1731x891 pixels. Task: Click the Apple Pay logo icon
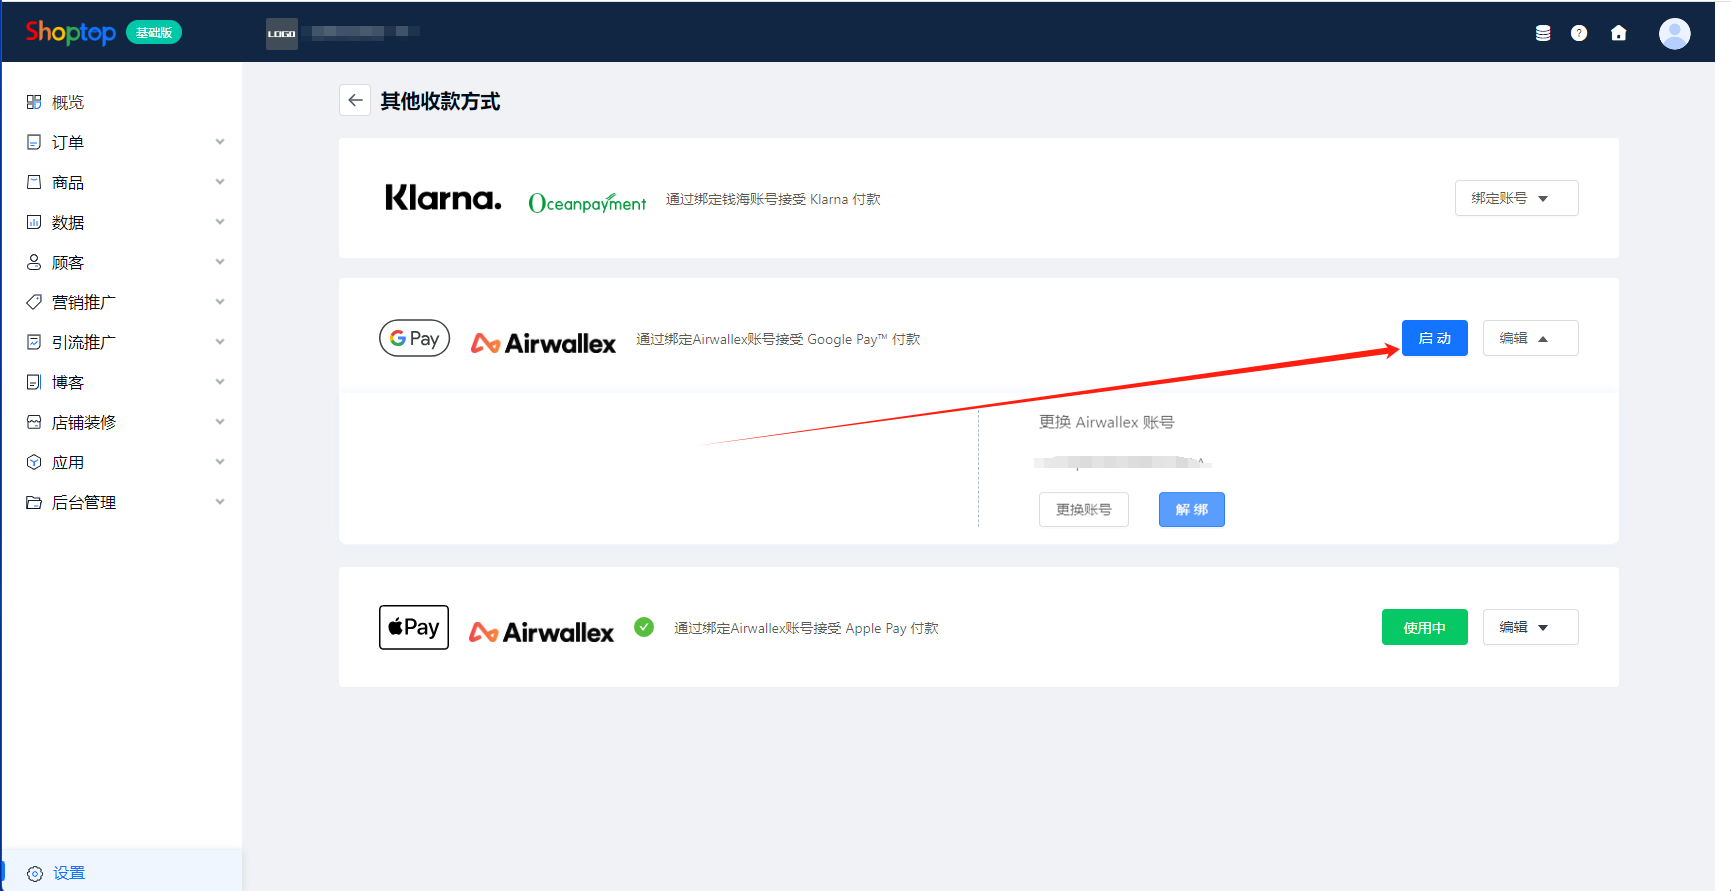click(414, 627)
